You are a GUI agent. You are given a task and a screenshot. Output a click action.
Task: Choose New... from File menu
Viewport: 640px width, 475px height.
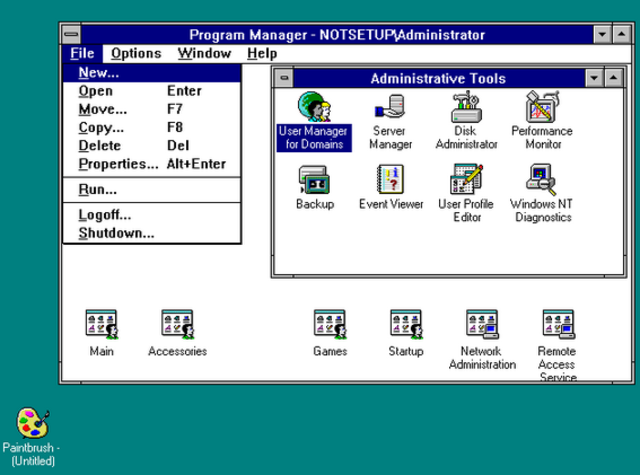(152, 73)
